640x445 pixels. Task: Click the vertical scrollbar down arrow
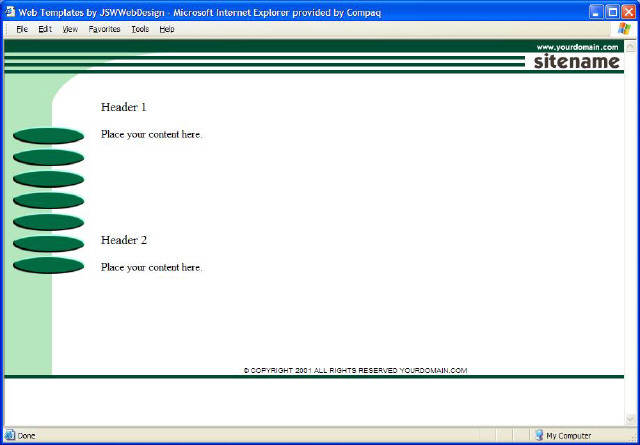tap(631, 419)
